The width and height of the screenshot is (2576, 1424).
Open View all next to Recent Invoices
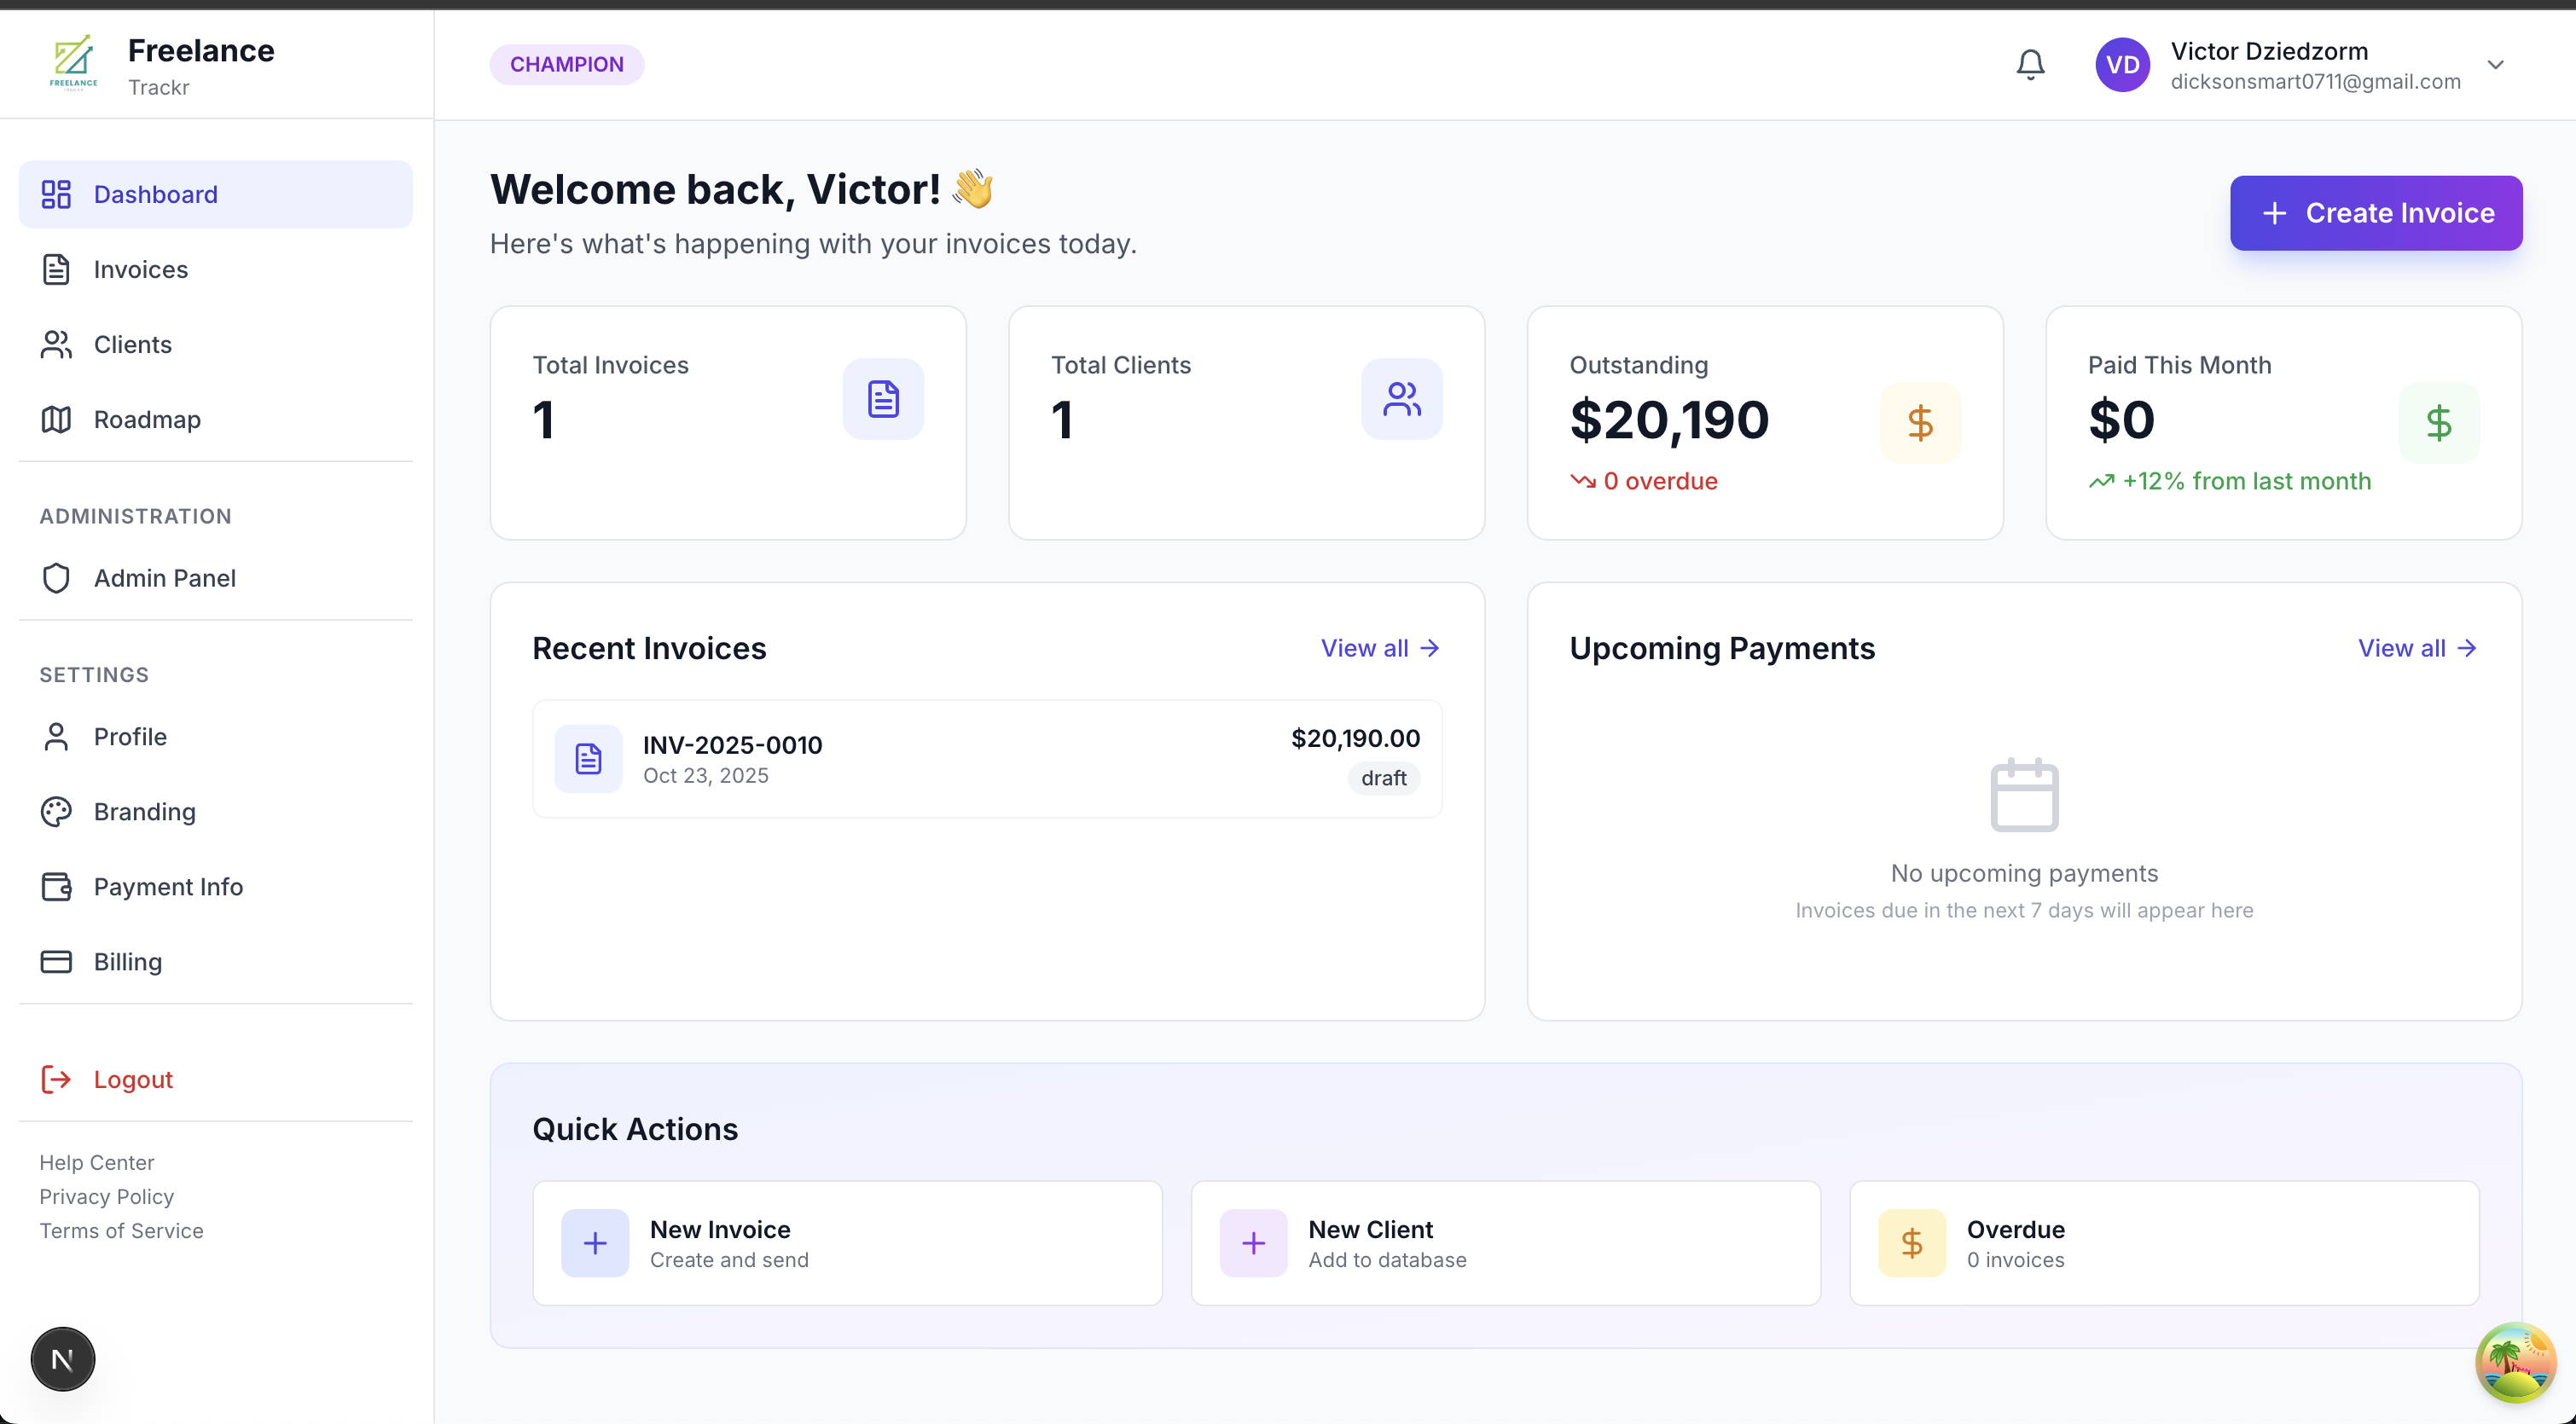pos(1380,648)
